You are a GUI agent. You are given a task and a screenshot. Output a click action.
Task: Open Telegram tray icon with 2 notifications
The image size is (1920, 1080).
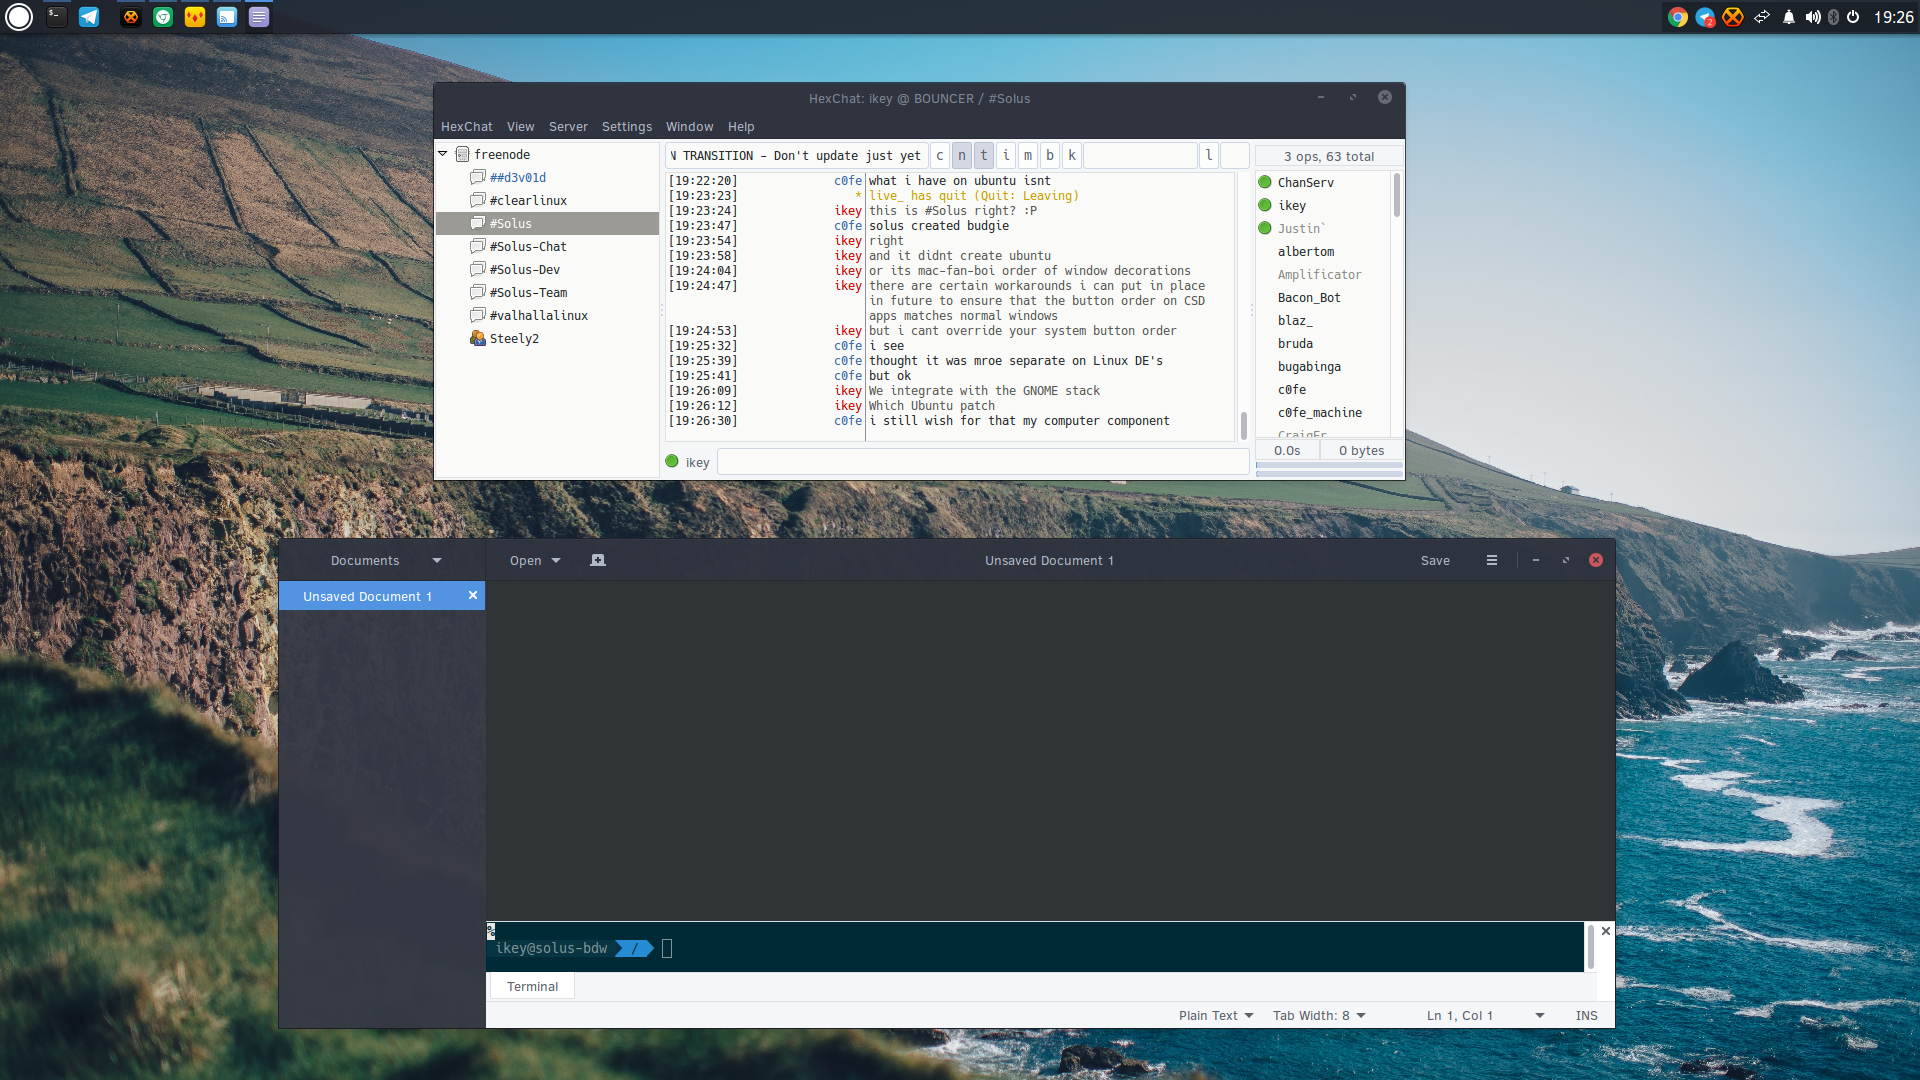tap(1705, 17)
